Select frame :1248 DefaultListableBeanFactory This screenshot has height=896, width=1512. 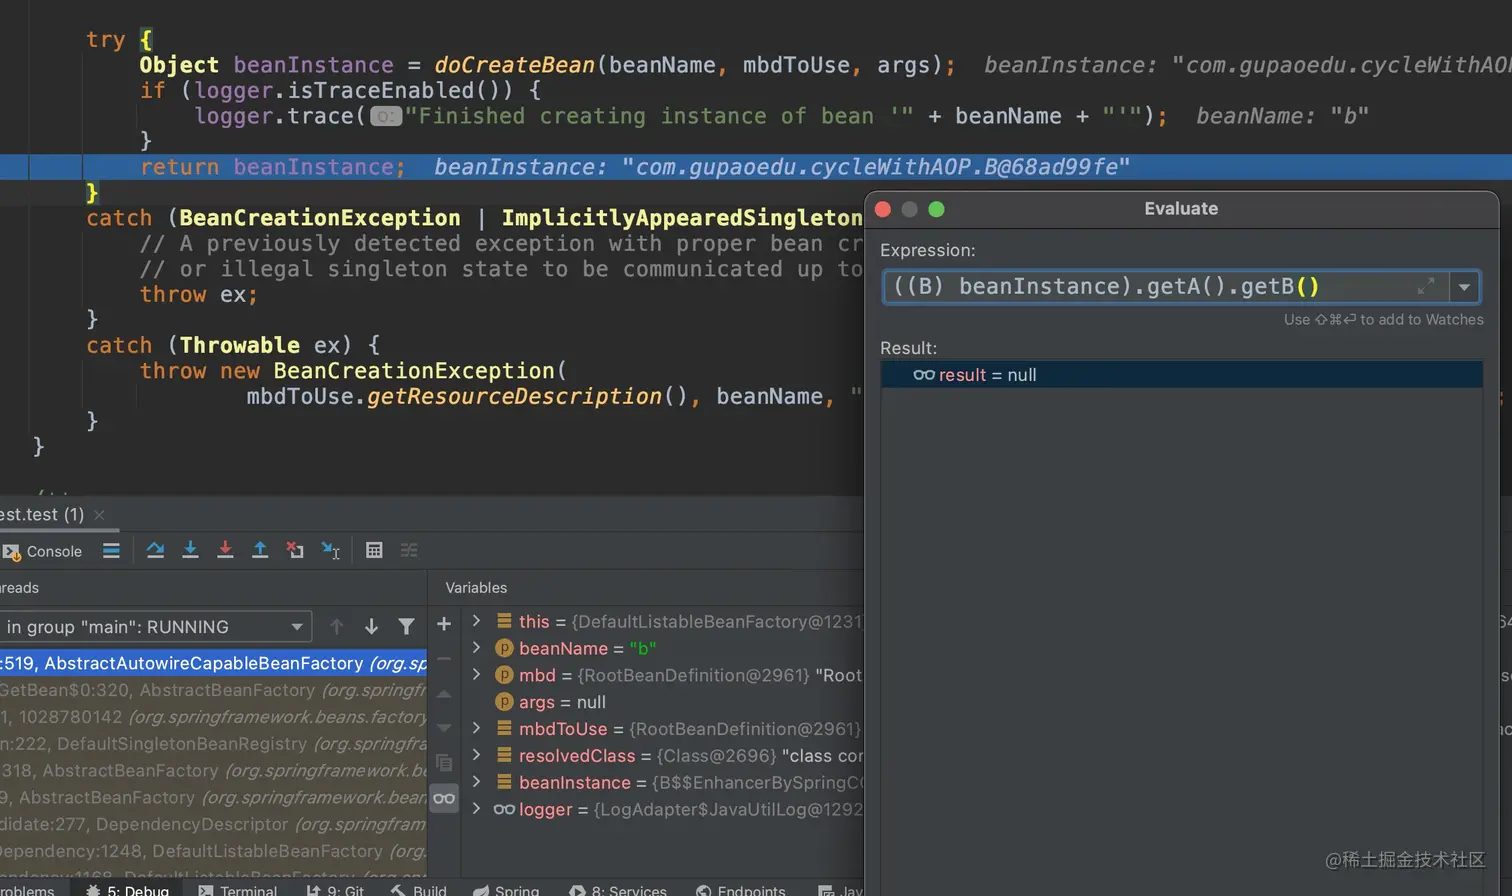click(213, 852)
